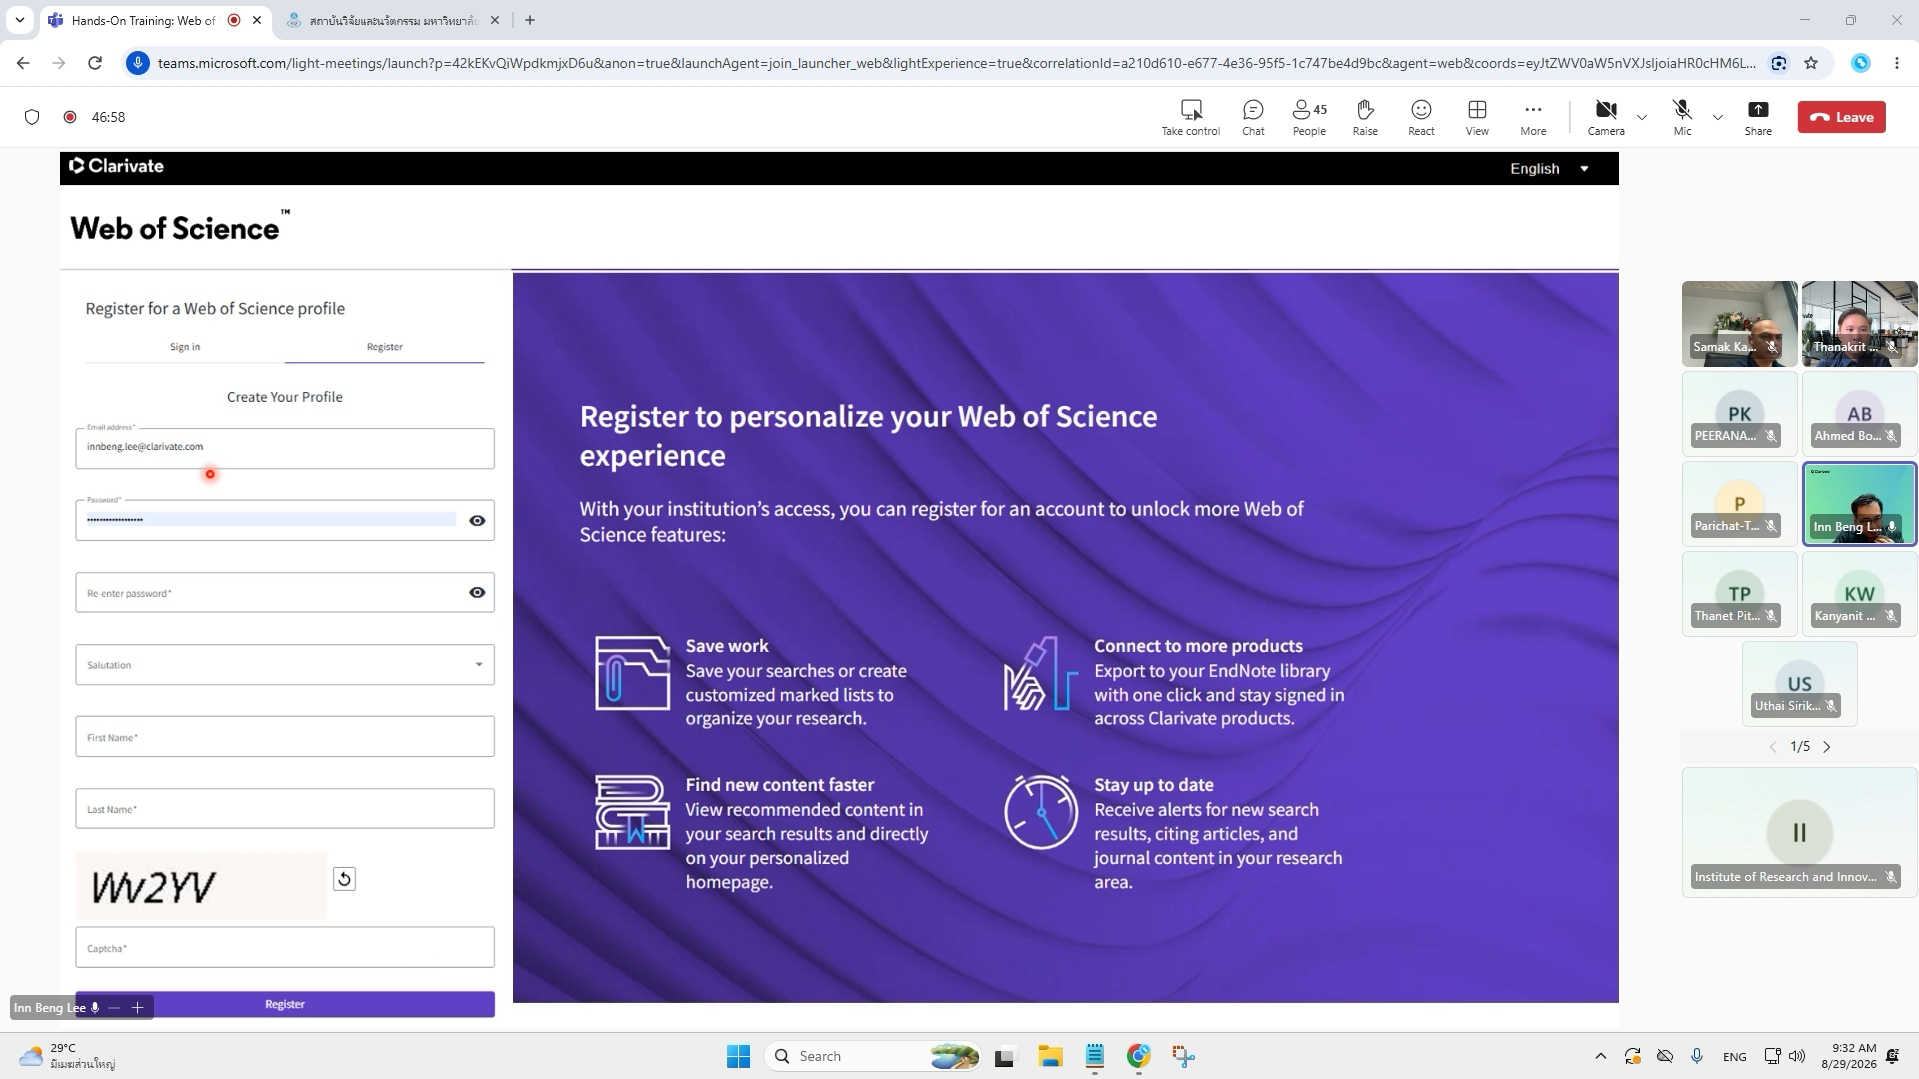Open the English language dropdown
1919x1079 pixels.
pos(1549,168)
